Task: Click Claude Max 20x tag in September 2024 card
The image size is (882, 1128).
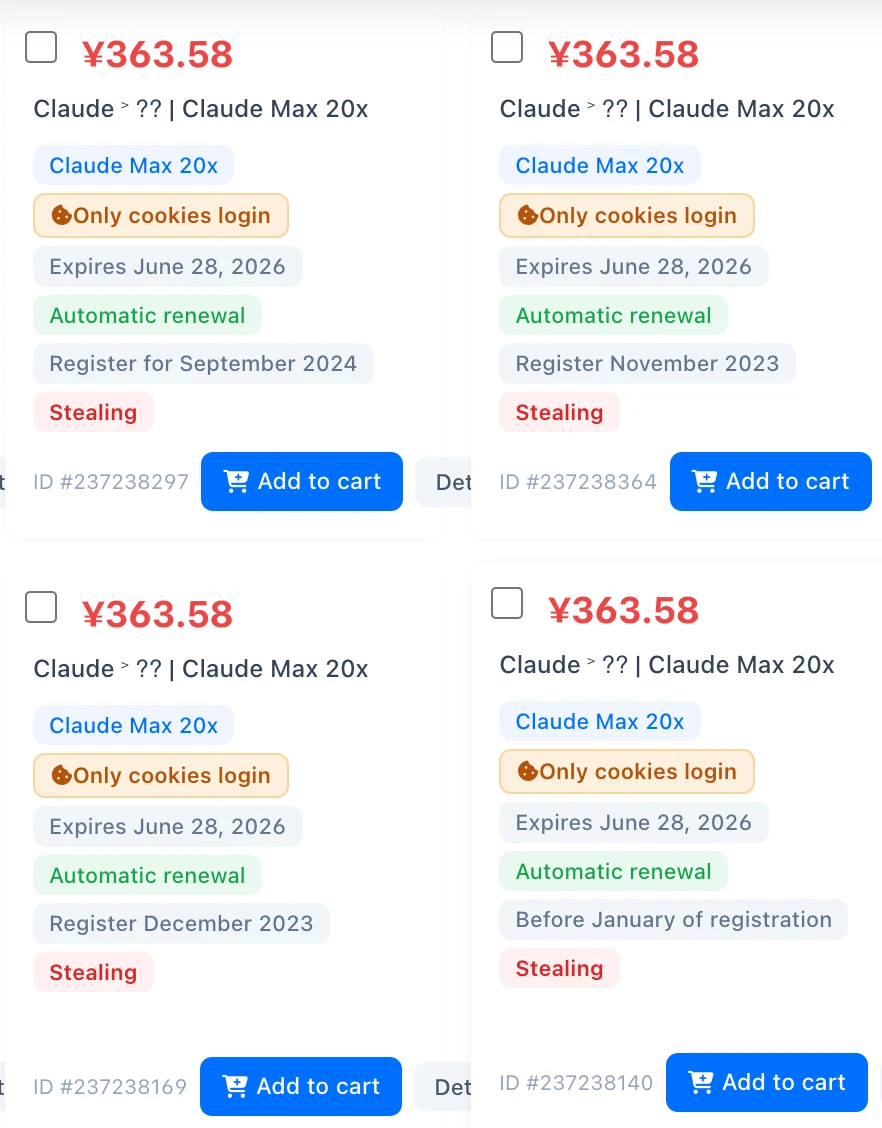Action: tap(134, 165)
